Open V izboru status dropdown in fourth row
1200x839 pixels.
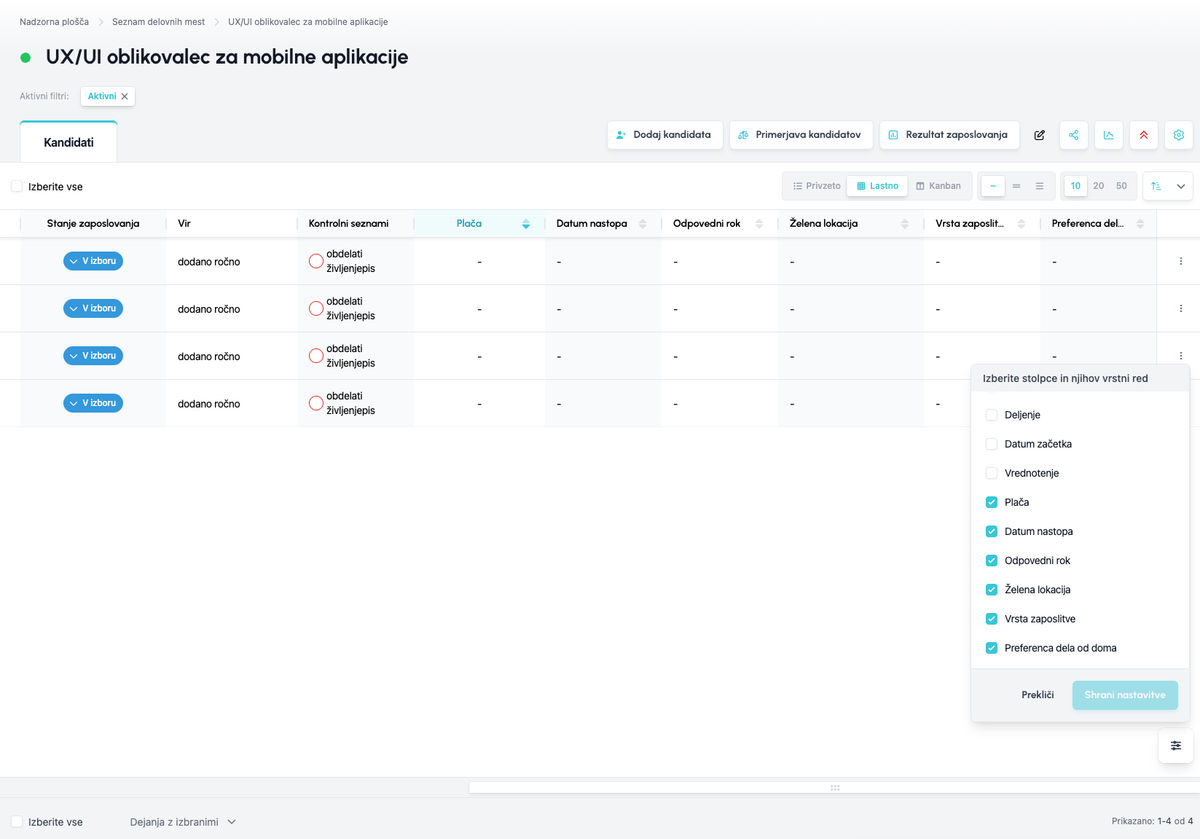(93, 403)
